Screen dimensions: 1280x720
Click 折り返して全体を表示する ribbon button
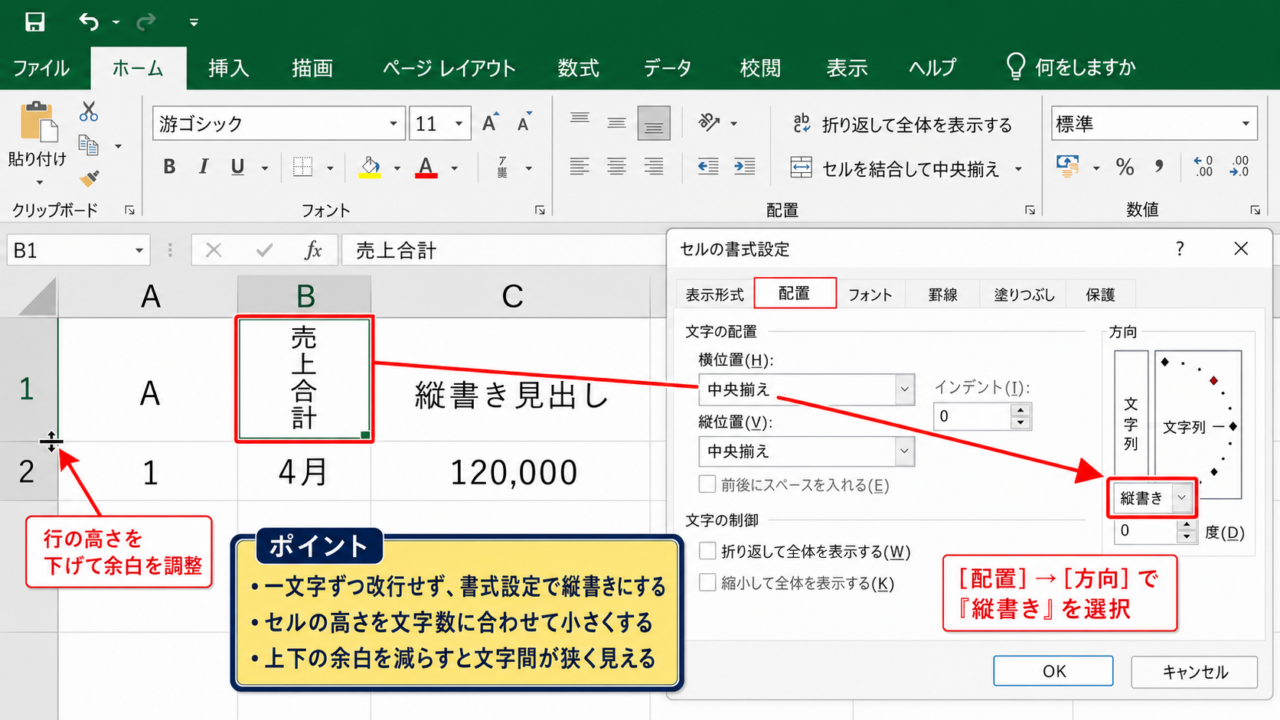point(902,124)
